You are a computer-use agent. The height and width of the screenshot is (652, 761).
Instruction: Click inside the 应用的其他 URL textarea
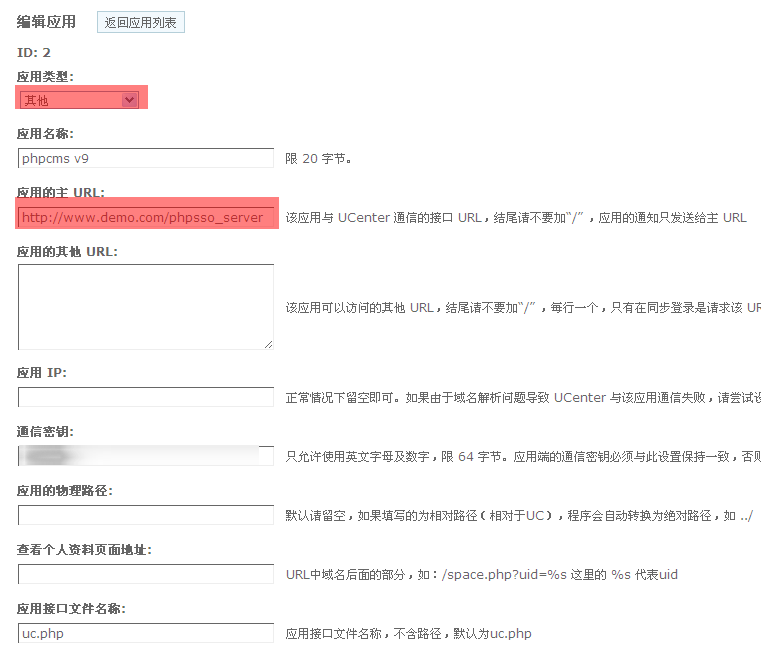click(145, 306)
